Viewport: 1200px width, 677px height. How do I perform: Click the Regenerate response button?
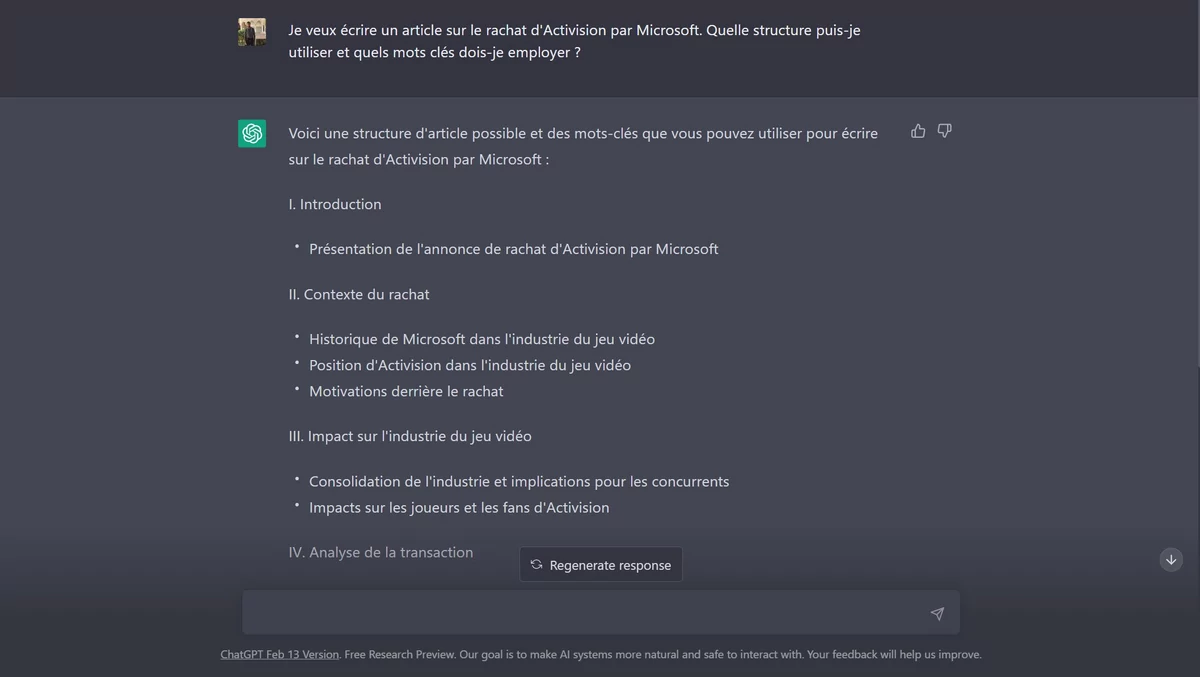[601, 564]
